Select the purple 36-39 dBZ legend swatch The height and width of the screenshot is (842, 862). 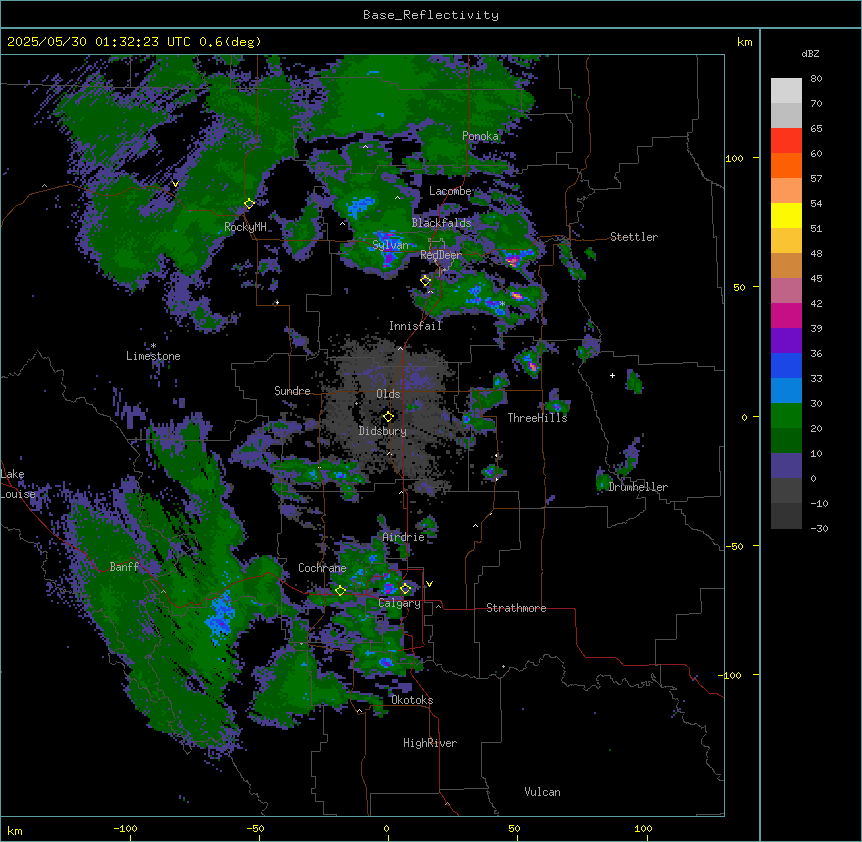pyautogui.click(x=786, y=340)
